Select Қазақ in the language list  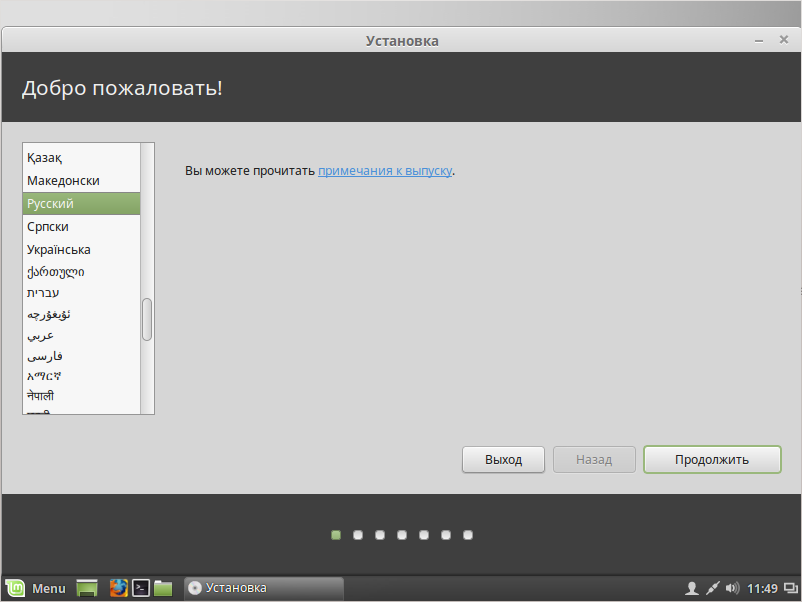pos(45,158)
